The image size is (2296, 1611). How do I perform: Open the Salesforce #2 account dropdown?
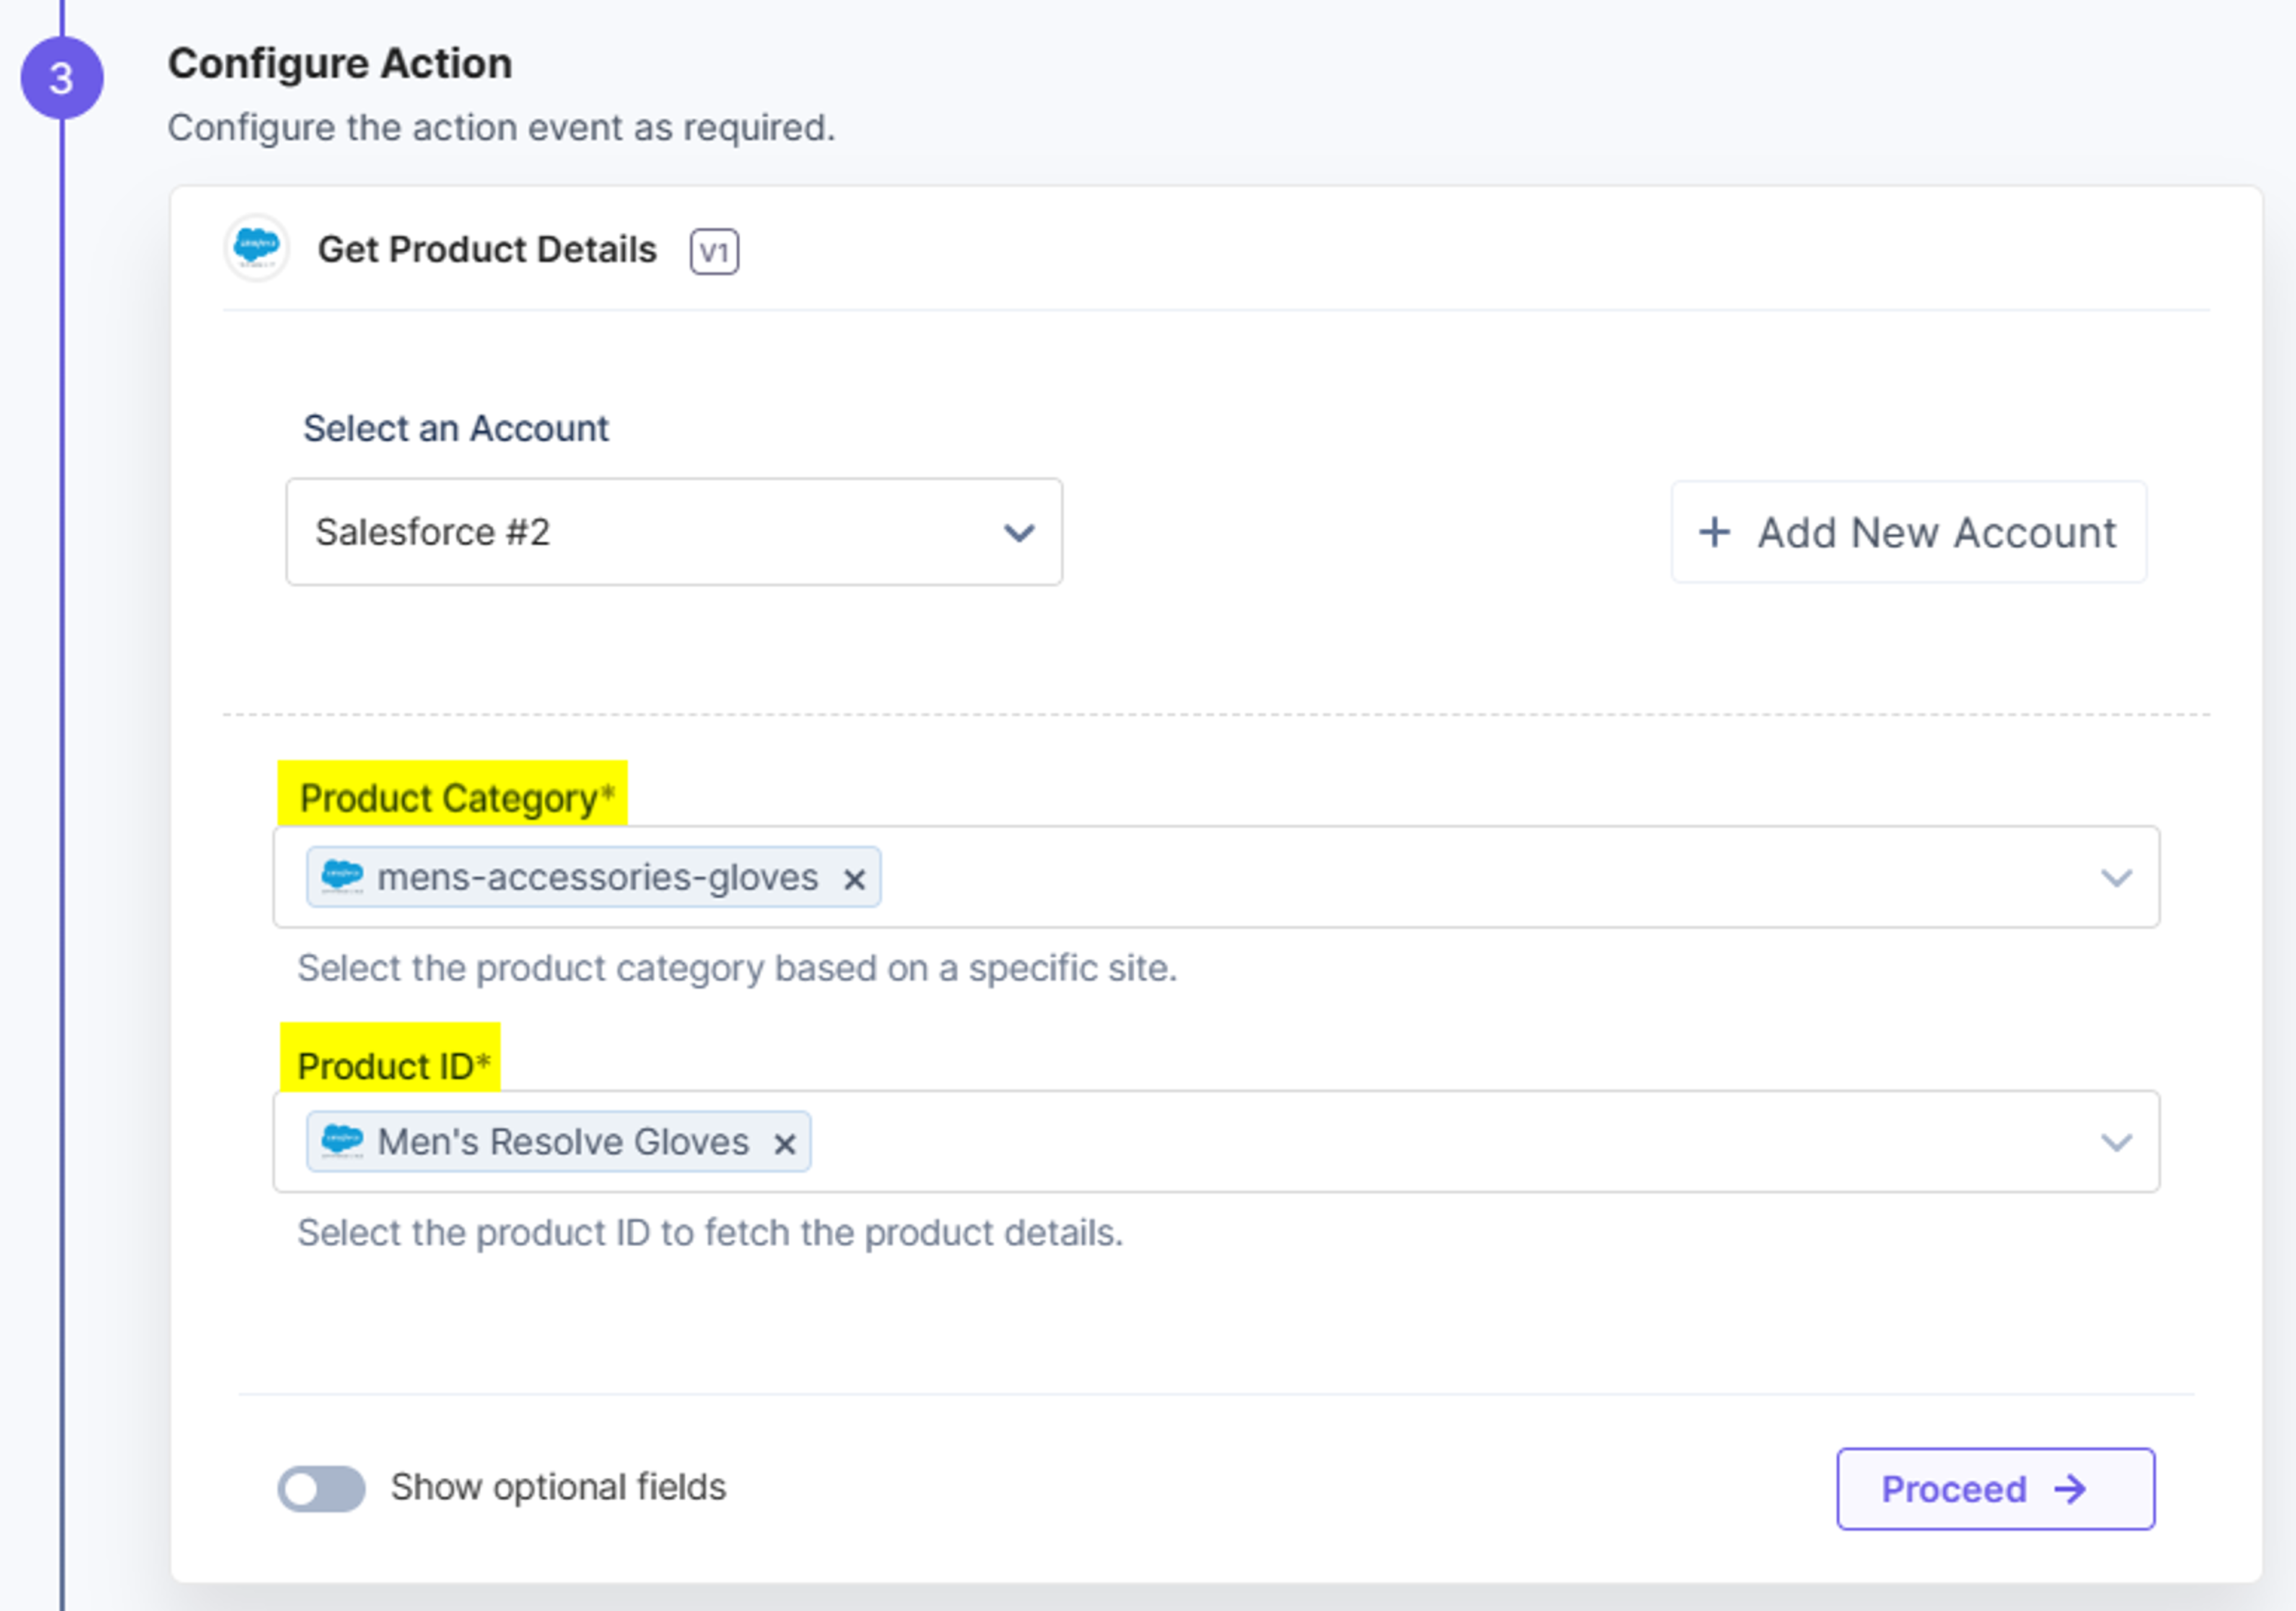674,532
